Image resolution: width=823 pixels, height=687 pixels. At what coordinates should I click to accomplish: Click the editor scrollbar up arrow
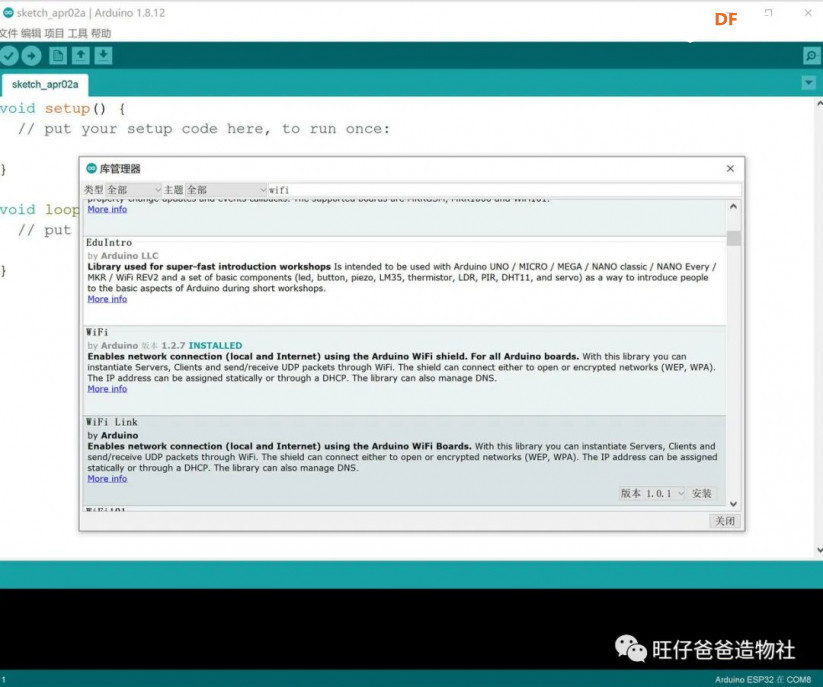(x=819, y=104)
